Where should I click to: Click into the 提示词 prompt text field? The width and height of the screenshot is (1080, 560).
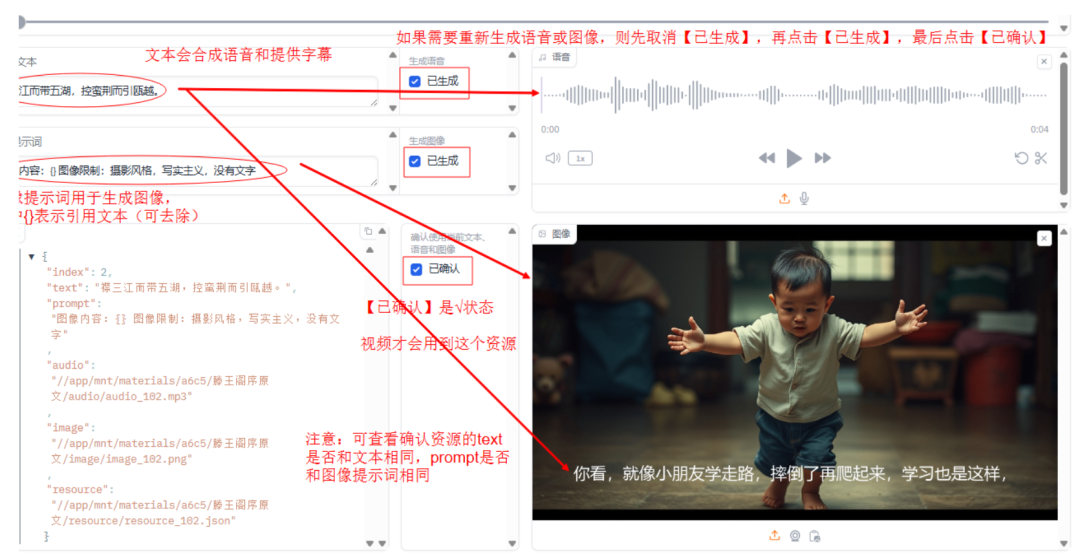pyautogui.click(x=190, y=171)
